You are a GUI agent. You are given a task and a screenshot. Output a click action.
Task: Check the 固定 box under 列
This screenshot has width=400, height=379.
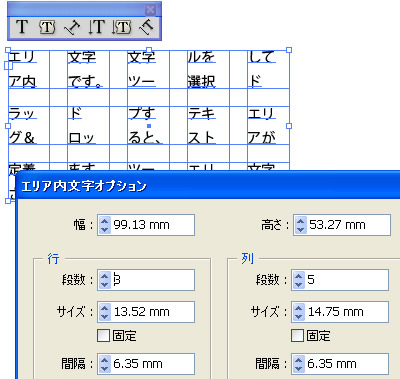pos(297,335)
